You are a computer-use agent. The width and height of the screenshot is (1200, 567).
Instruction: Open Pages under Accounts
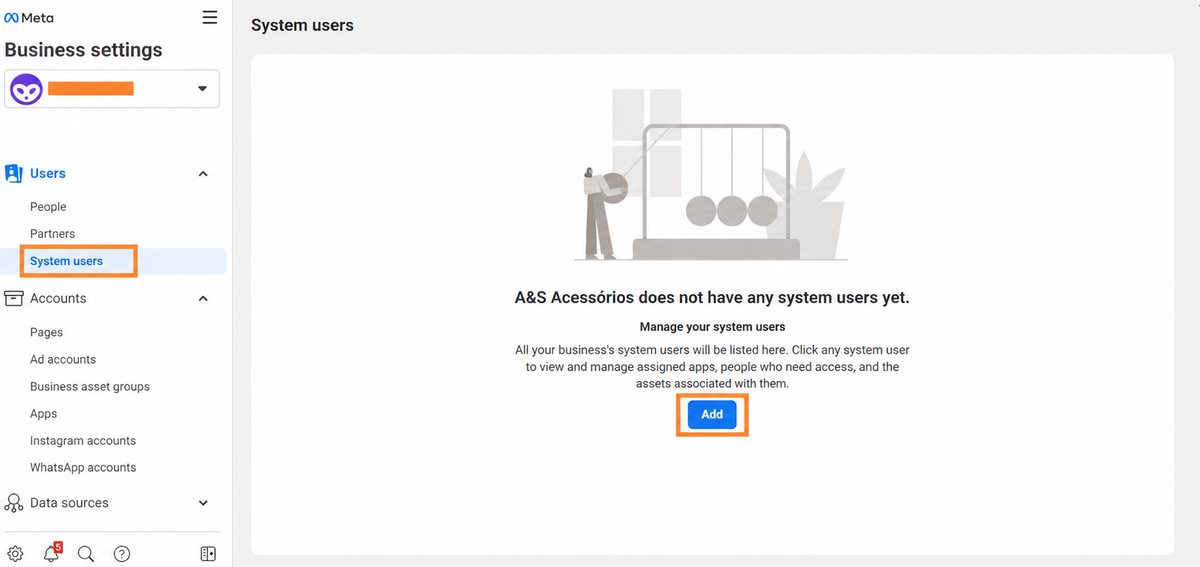point(46,332)
